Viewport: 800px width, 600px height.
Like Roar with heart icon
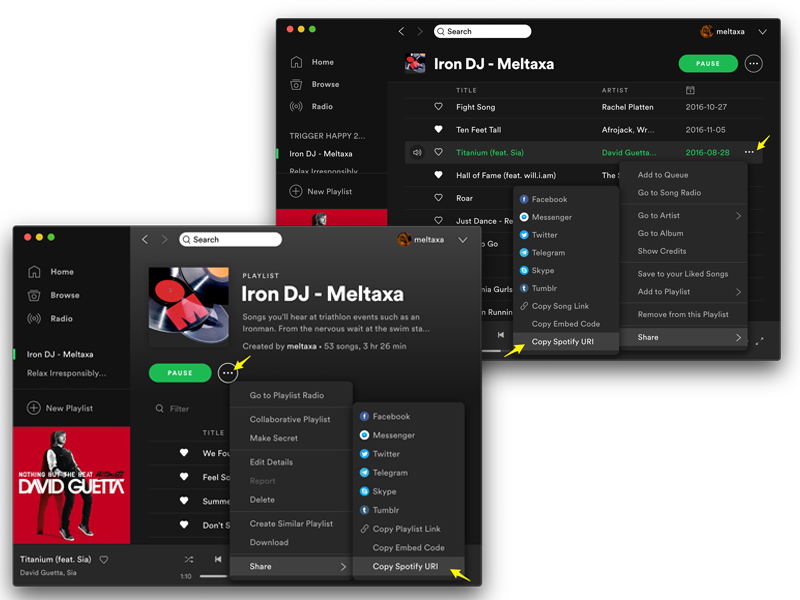[x=438, y=197]
